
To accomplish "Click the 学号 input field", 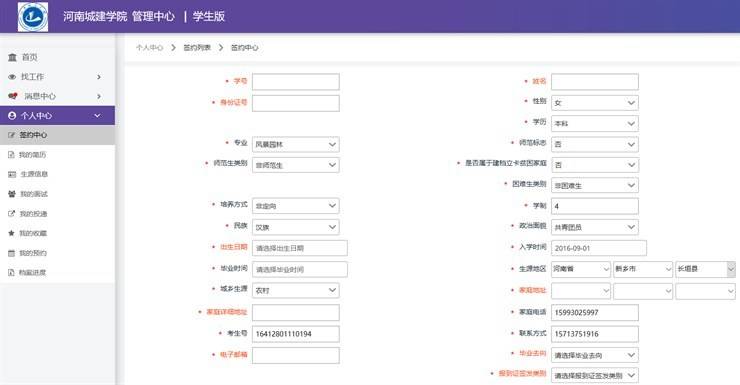I will coord(295,82).
